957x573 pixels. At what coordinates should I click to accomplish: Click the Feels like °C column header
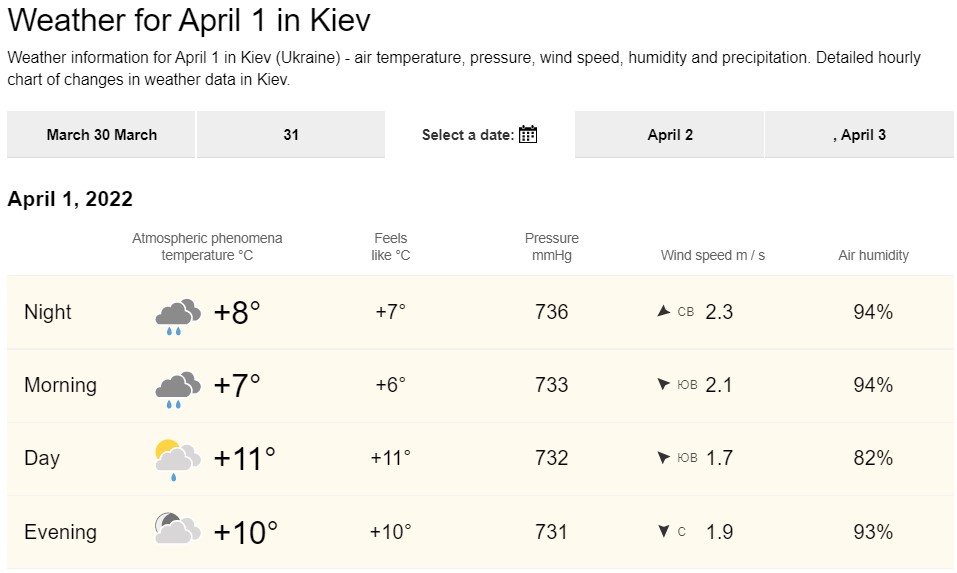pyautogui.click(x=391, y=247)
